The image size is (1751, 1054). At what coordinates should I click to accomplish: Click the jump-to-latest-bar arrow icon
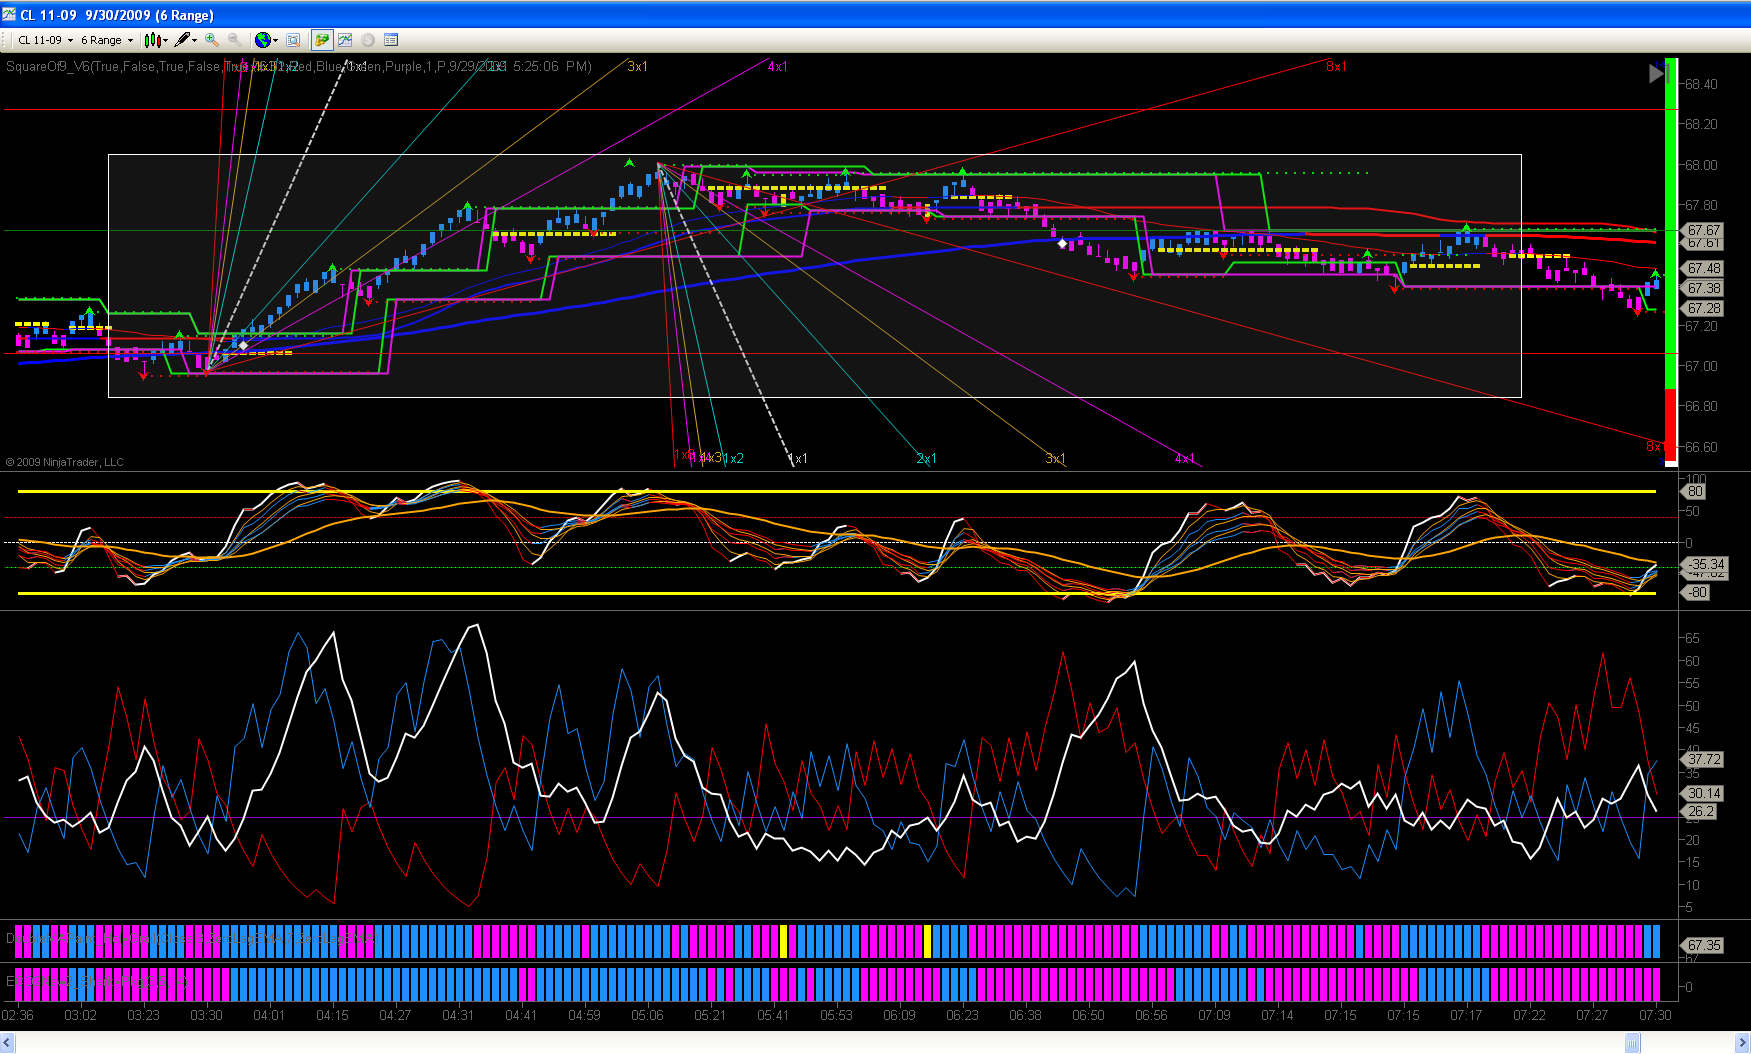click(1657, 72)
